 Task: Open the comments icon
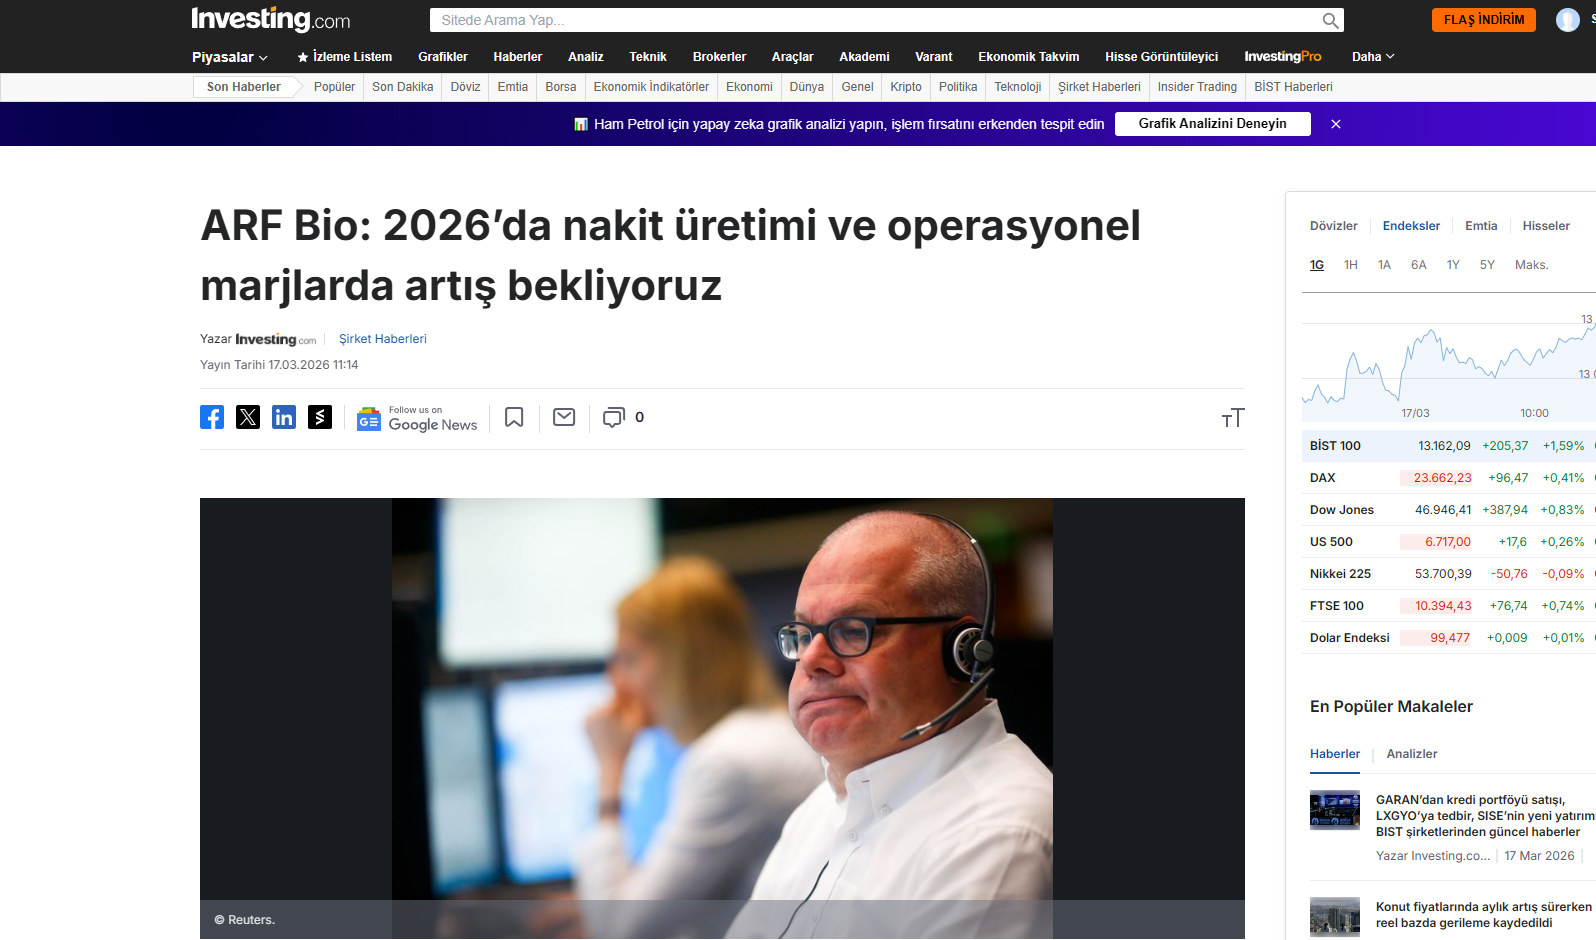pyautogui.click(x=613, y=417)
